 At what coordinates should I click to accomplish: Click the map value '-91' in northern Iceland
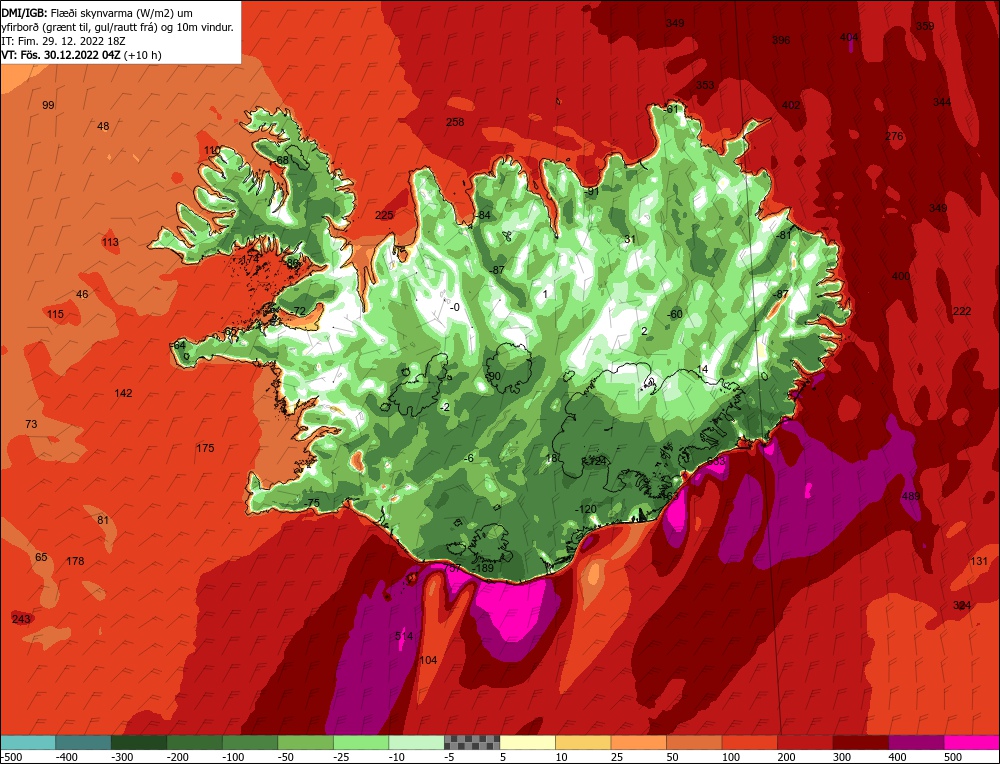point(592,191)
